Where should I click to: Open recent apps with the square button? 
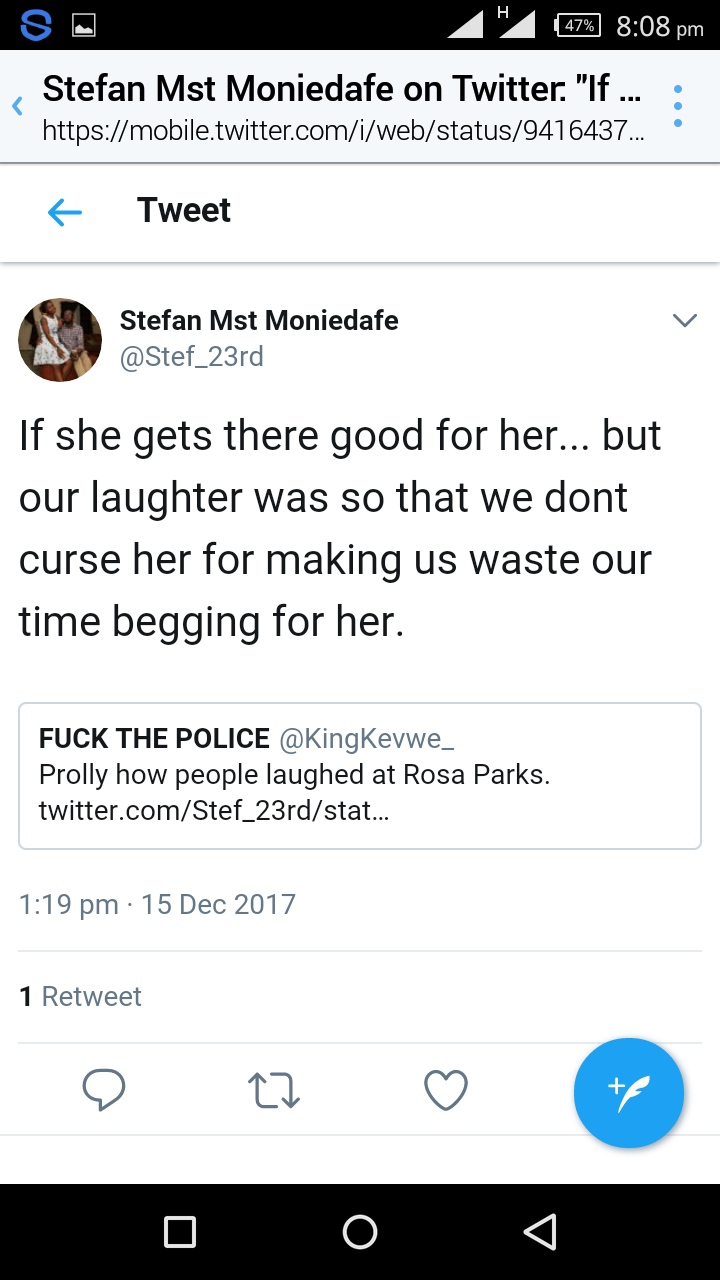(x=180, y=1232)
